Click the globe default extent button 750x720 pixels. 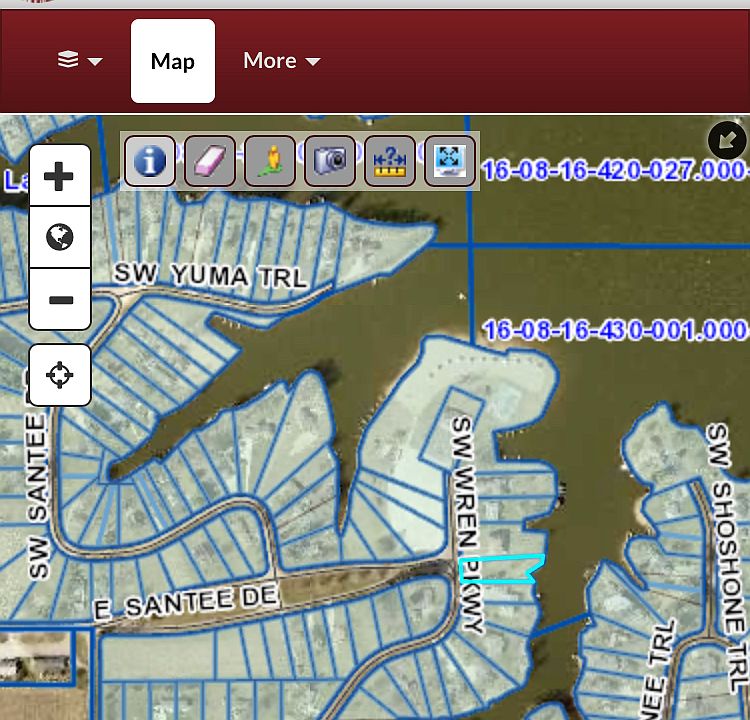click(x=60, y=237)
